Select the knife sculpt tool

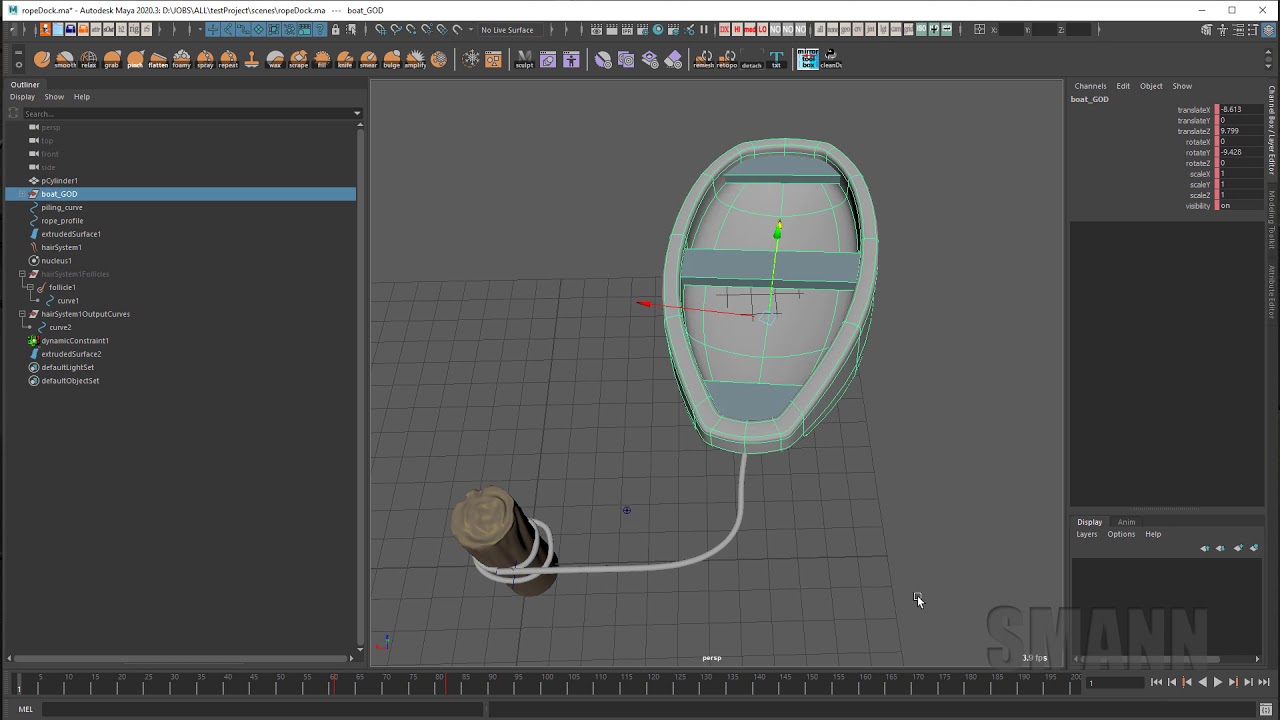[x=345, y=59]
